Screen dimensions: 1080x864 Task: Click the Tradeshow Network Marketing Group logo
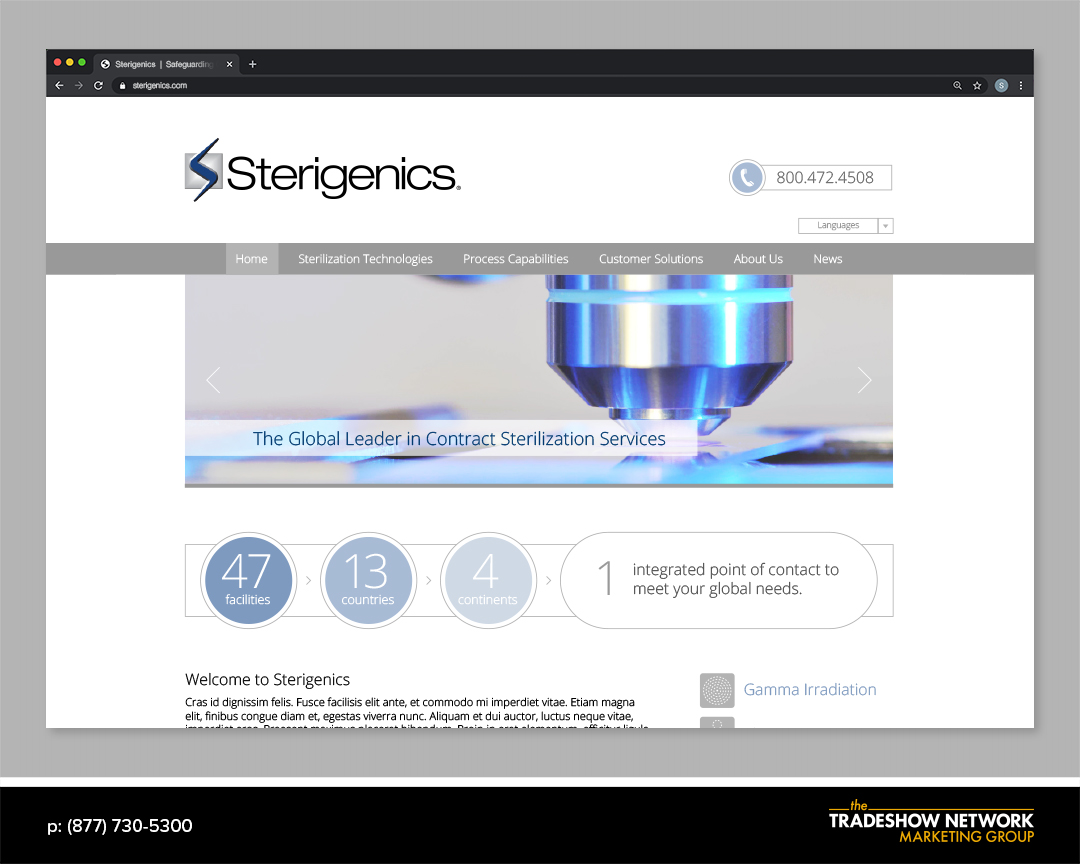pyautogui.click(x=931, y=822)
